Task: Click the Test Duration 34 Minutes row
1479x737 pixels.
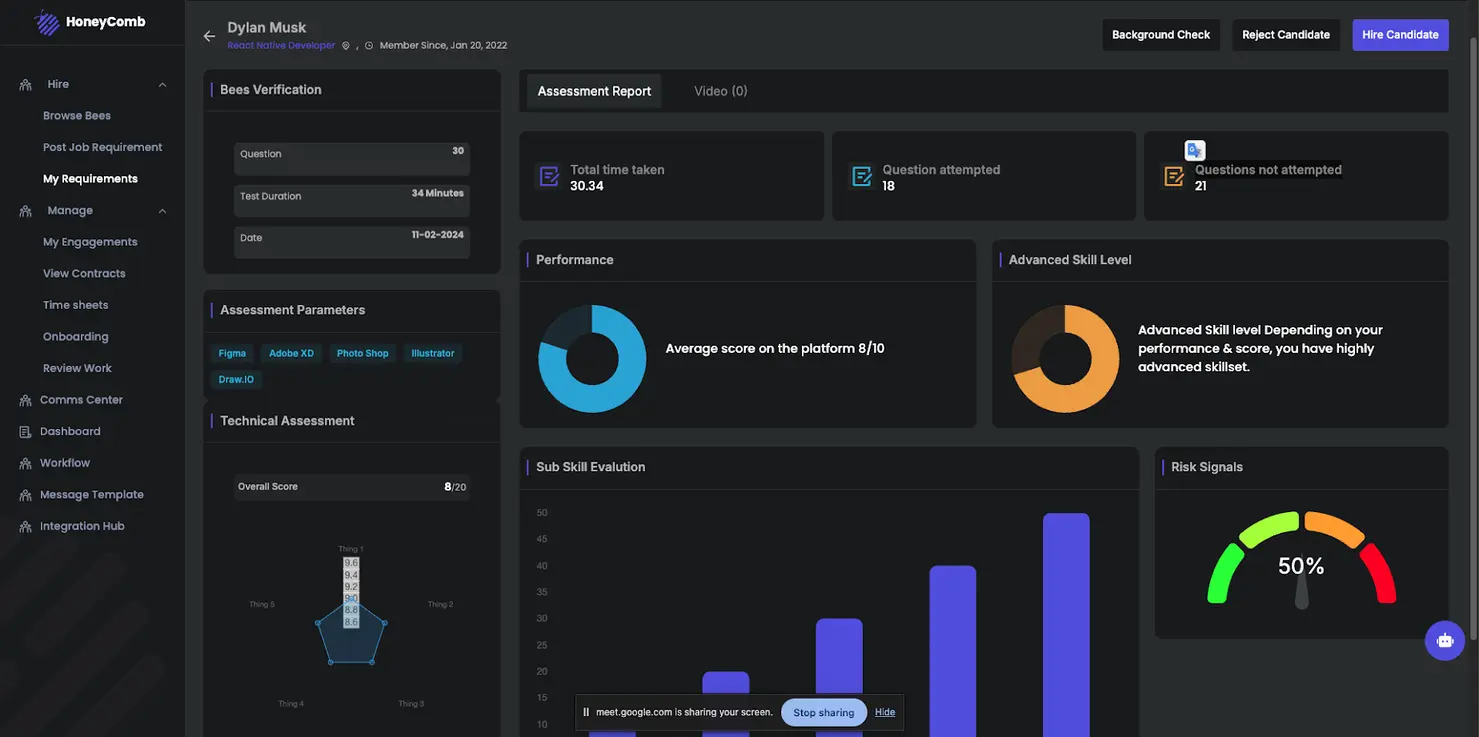Action: point(352,201)
